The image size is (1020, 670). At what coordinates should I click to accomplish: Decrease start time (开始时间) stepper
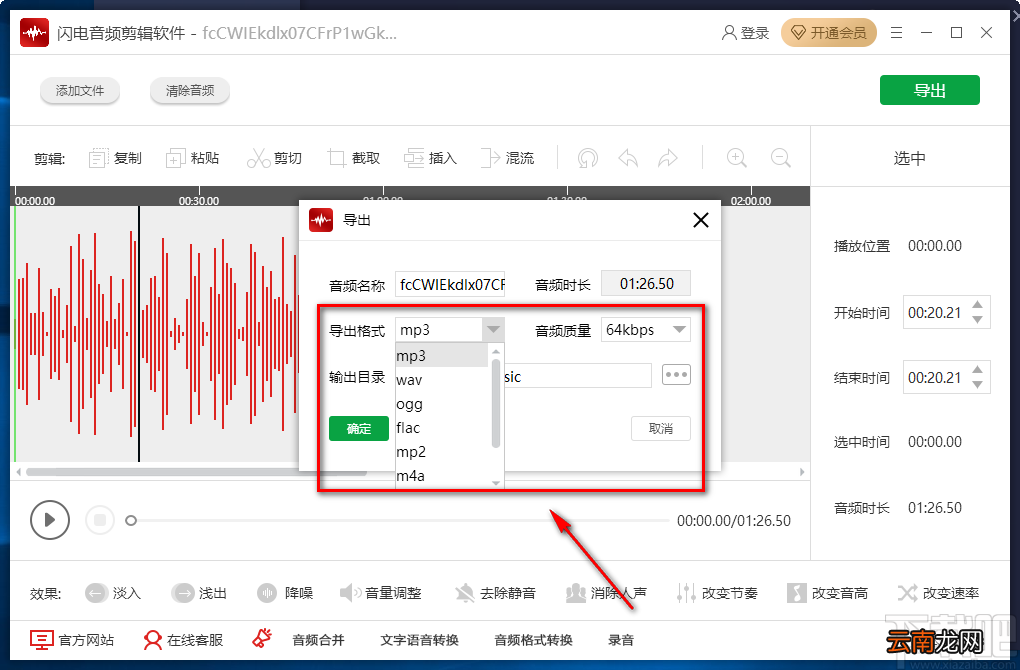(977, 320)
